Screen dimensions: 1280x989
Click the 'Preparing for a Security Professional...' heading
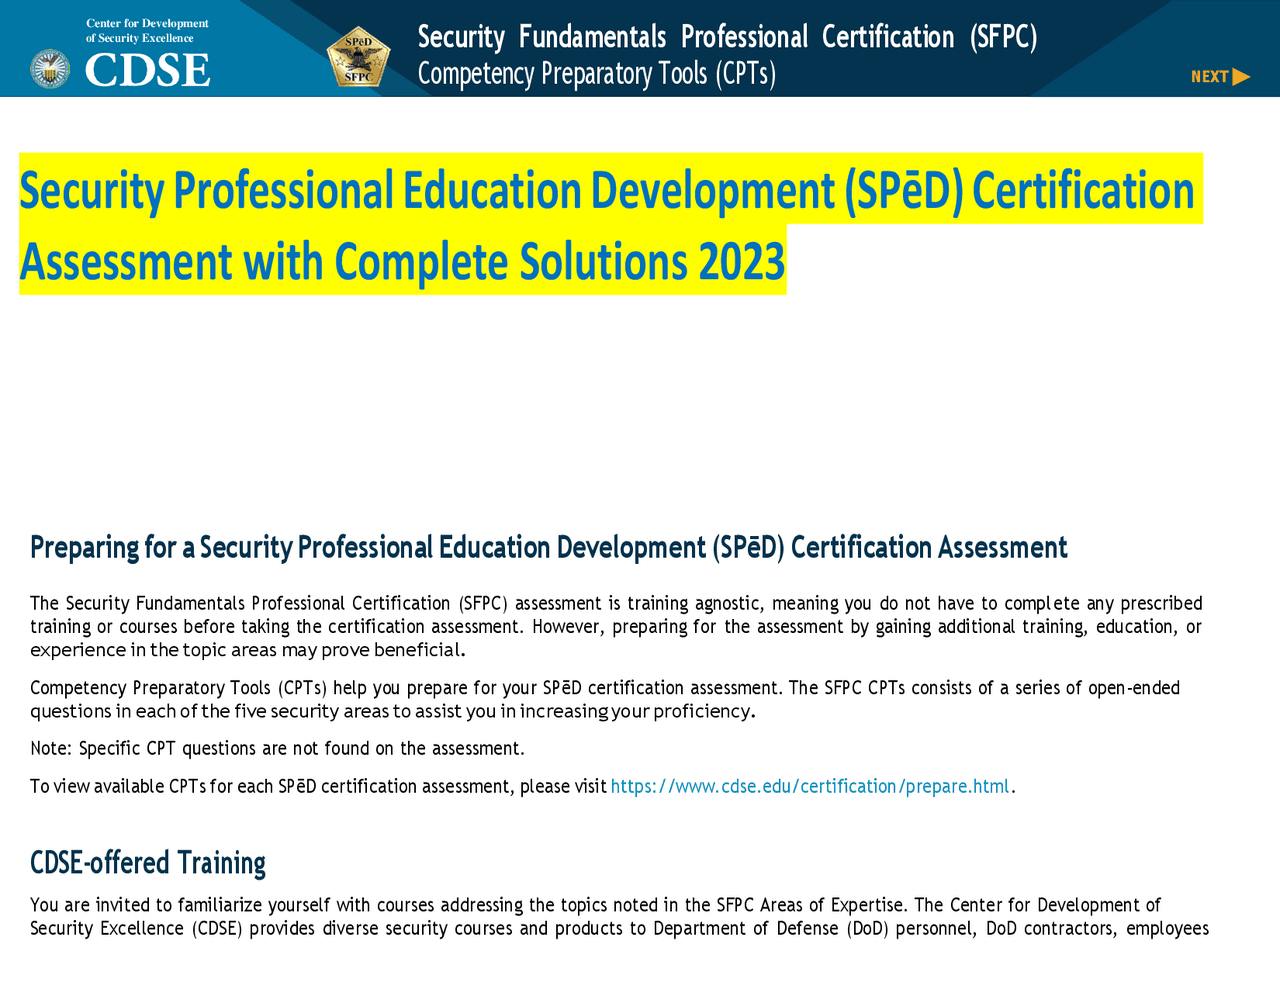click(x=548, y=547)
